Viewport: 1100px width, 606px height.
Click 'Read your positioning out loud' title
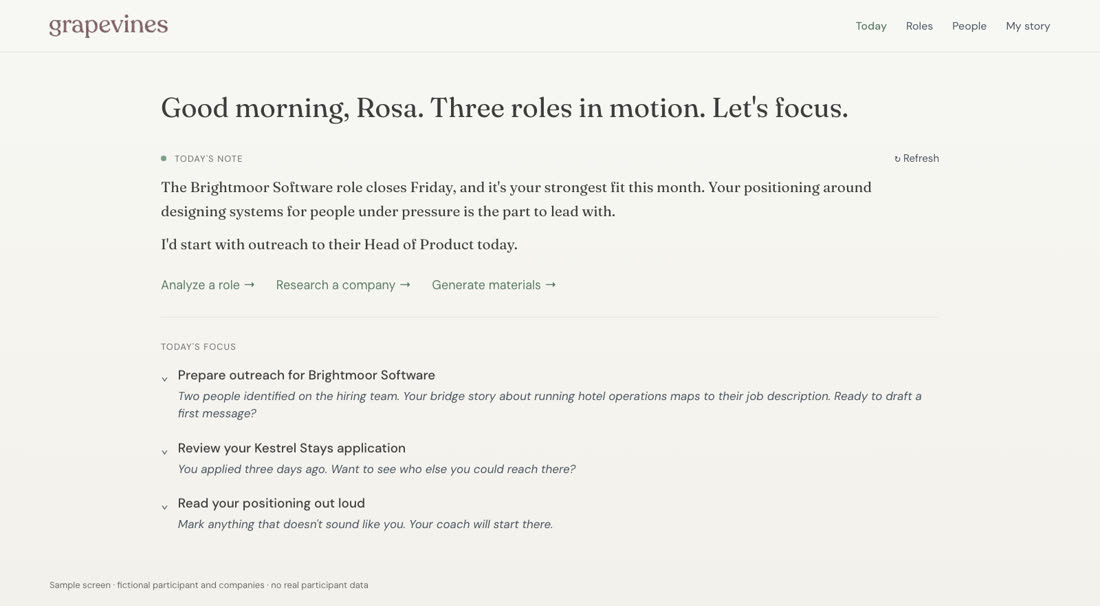point(271,503)
